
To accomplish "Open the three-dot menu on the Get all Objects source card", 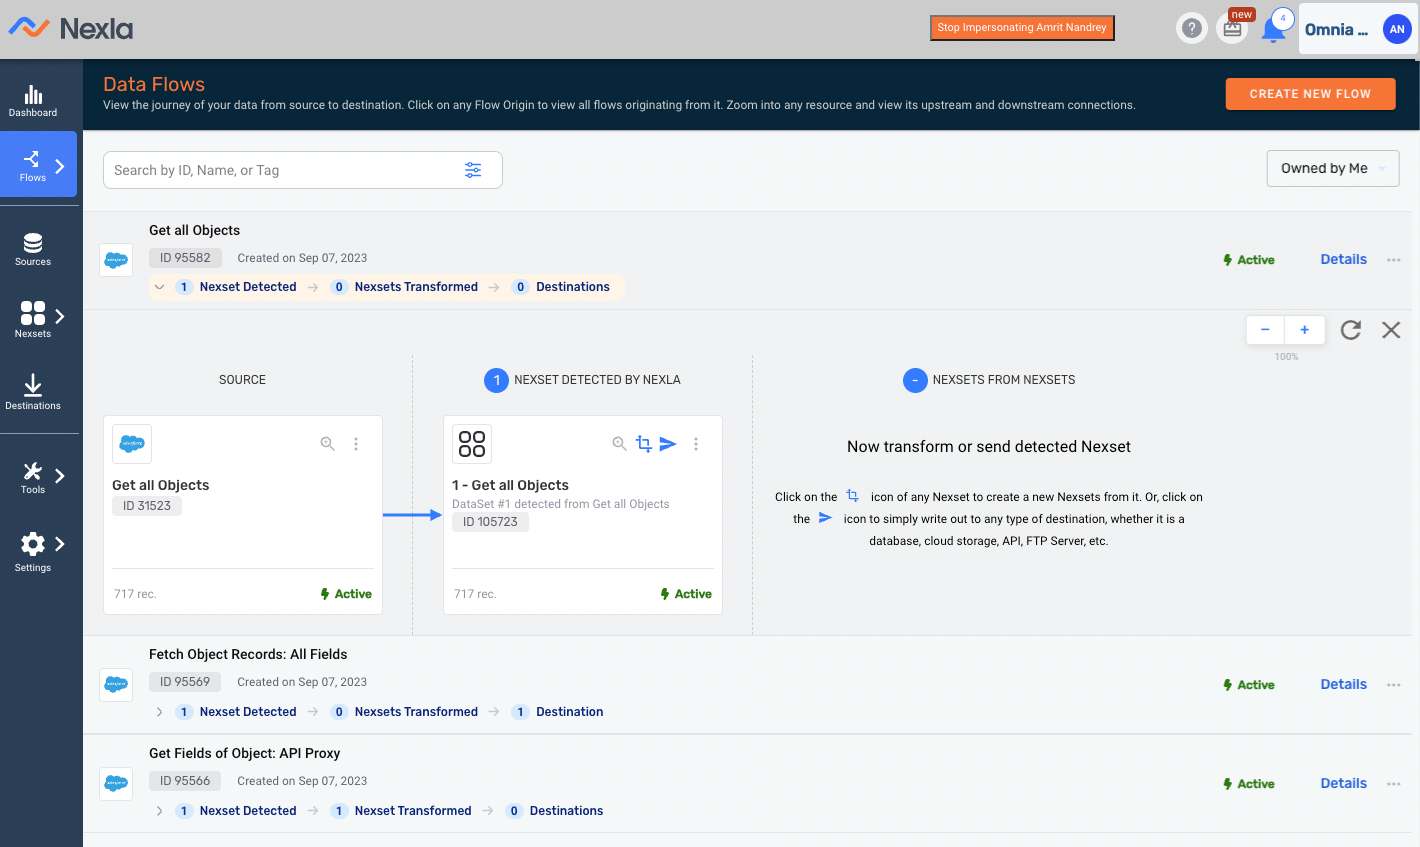I will click(356, 443).
